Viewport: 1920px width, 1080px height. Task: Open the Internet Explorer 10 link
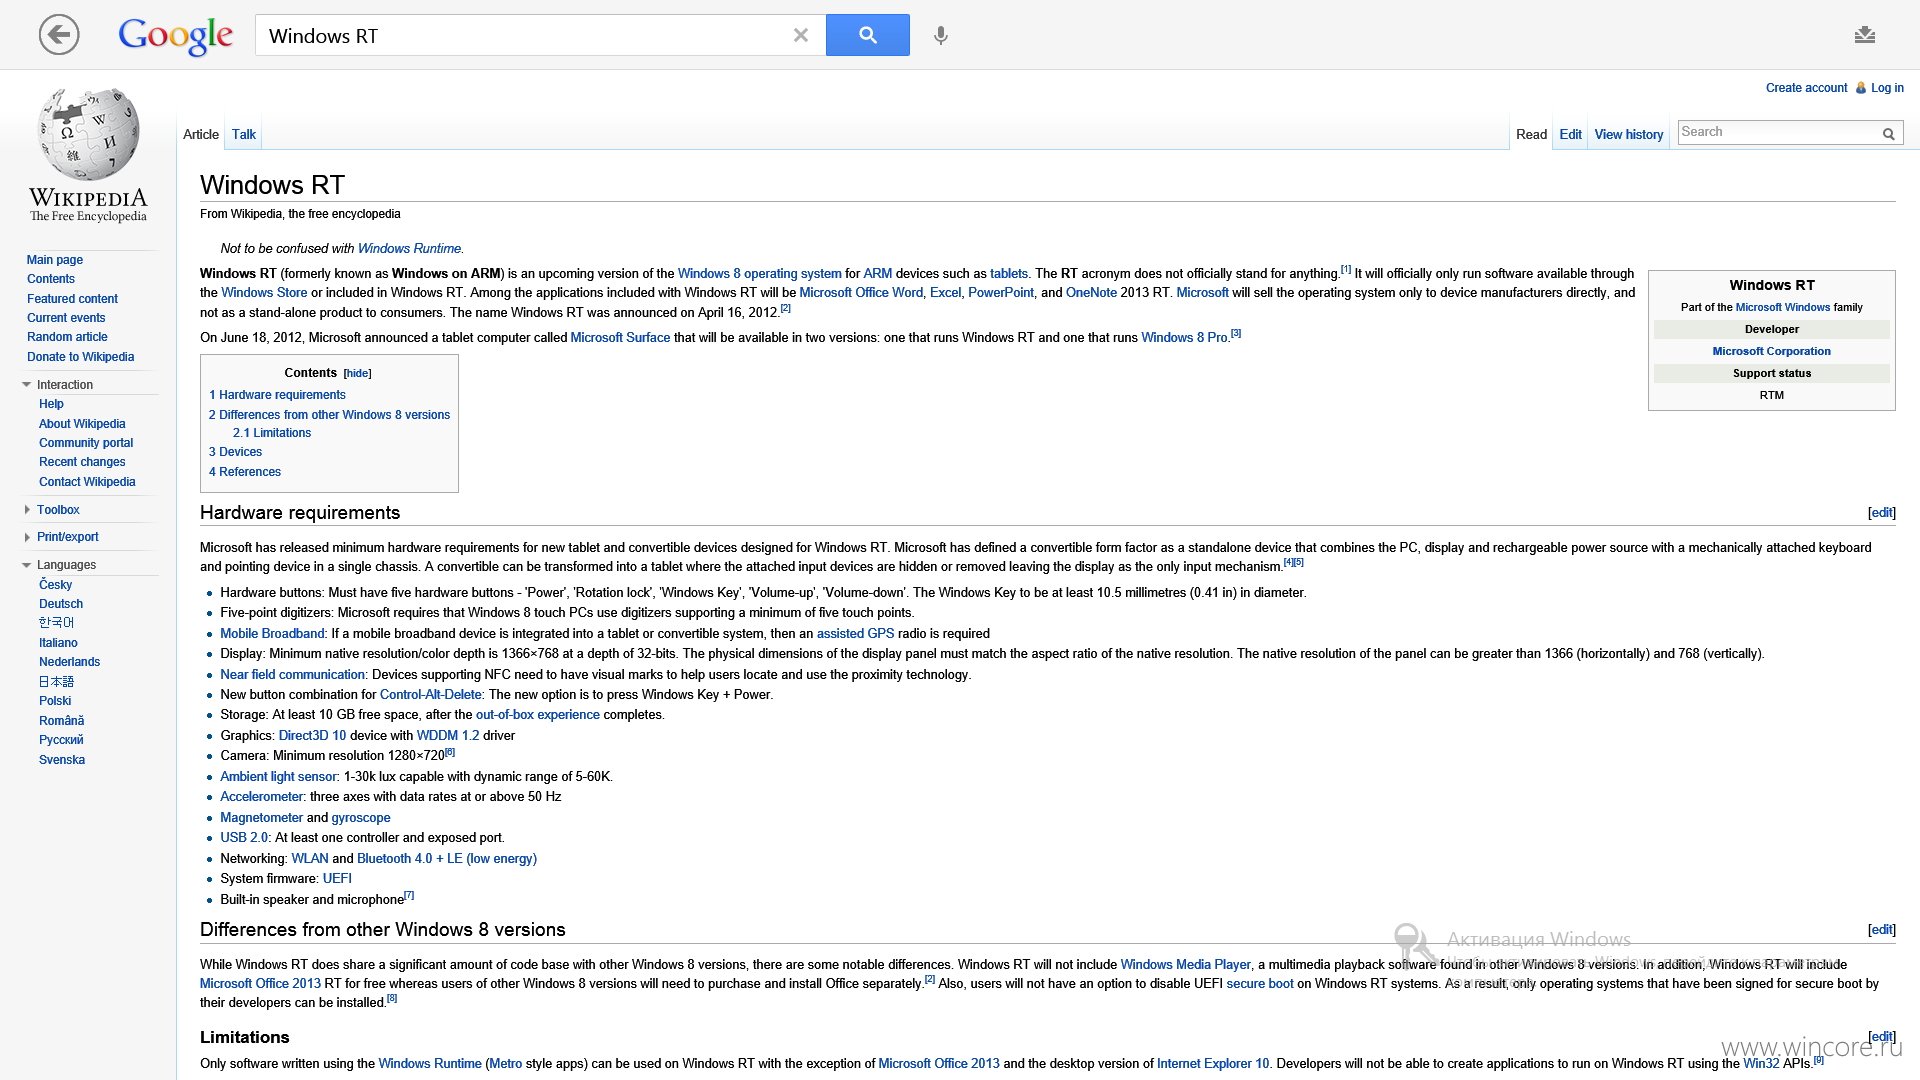pos(1213,1064)
